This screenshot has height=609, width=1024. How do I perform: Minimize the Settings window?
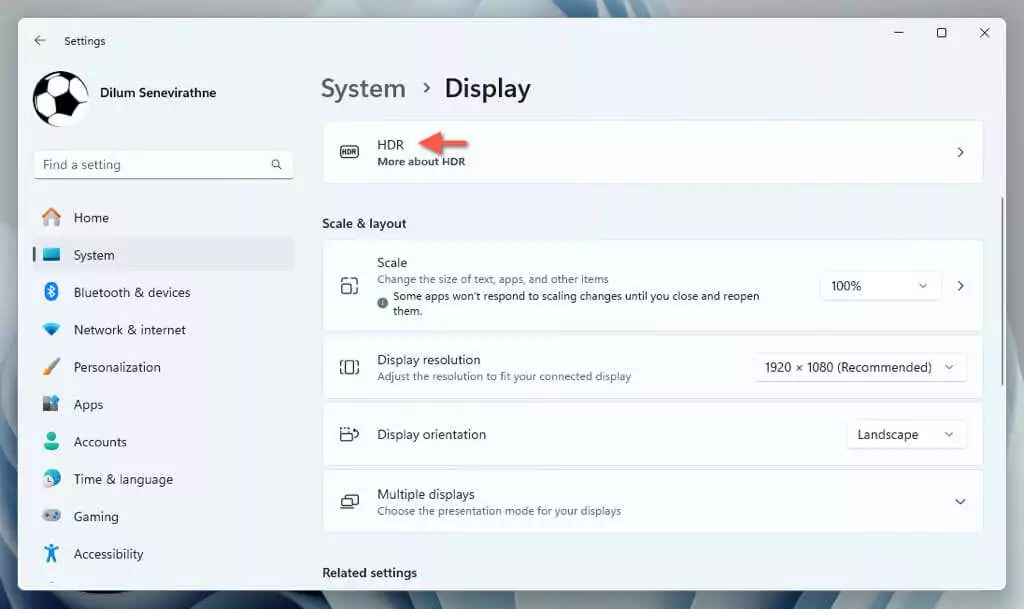899,33
